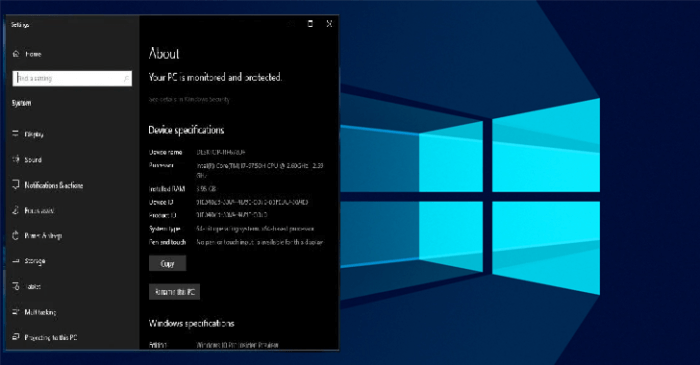Open the Storage settings
Image resolution: width=700 pixels, height=365 pixels.
pos(35,261)
